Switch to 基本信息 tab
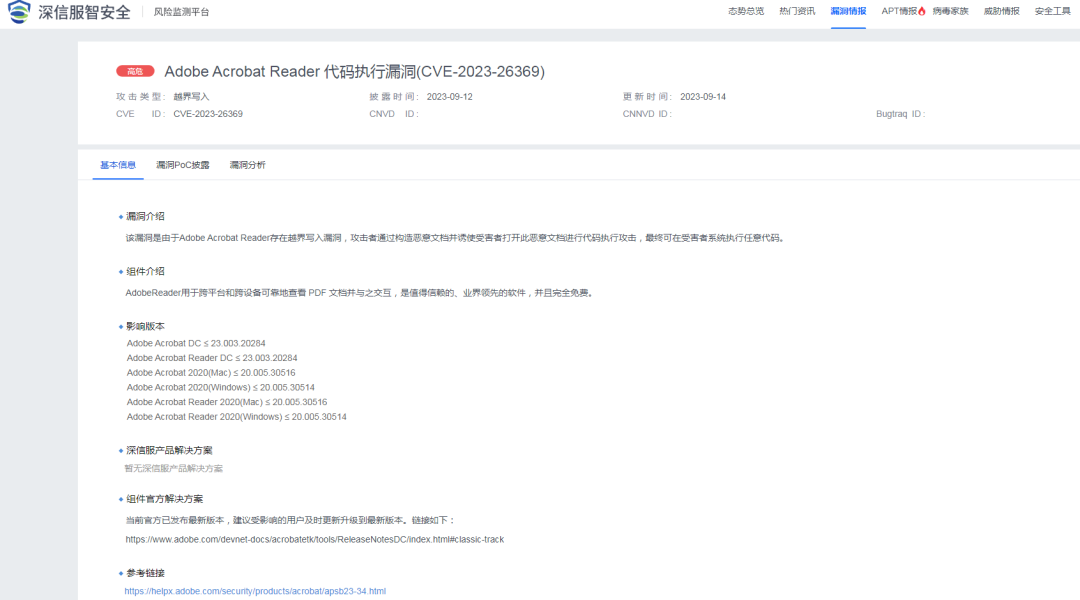The image size is (1080, 600). (118, 165)
